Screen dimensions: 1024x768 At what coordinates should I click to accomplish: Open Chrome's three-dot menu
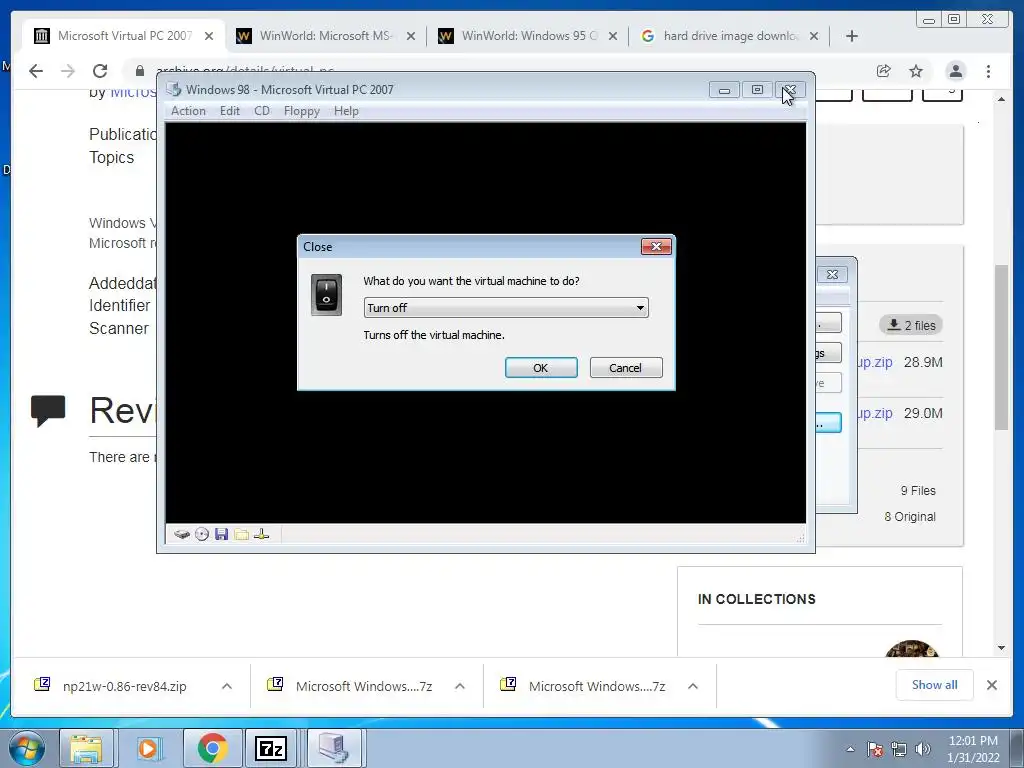point(988,71)
